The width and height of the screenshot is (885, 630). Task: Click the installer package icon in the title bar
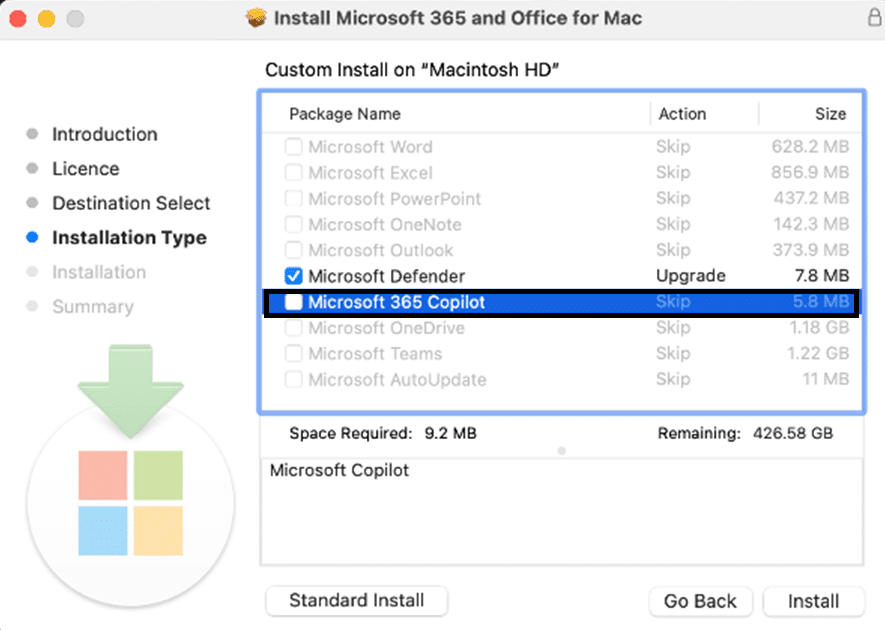pos(255,17)
